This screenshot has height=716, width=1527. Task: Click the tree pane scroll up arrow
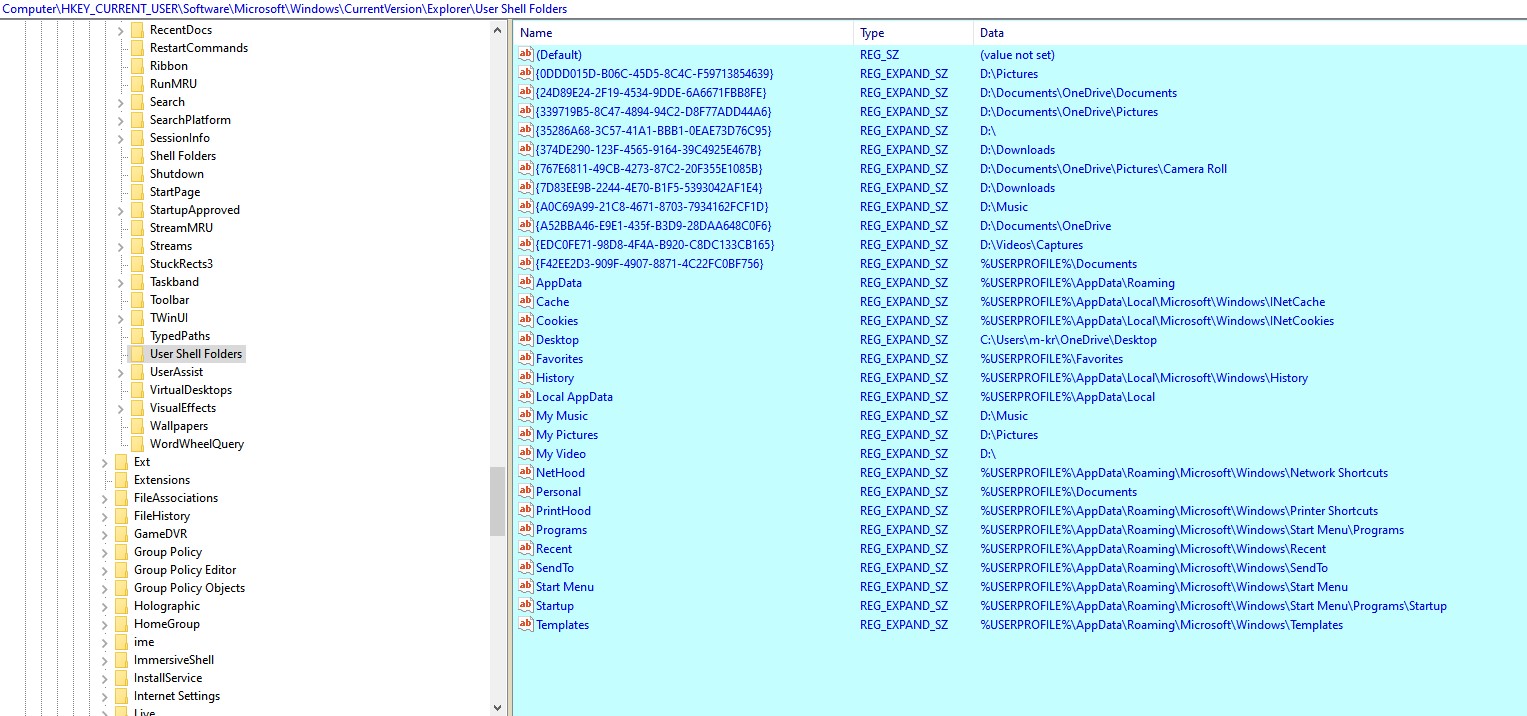pos(498,30)
